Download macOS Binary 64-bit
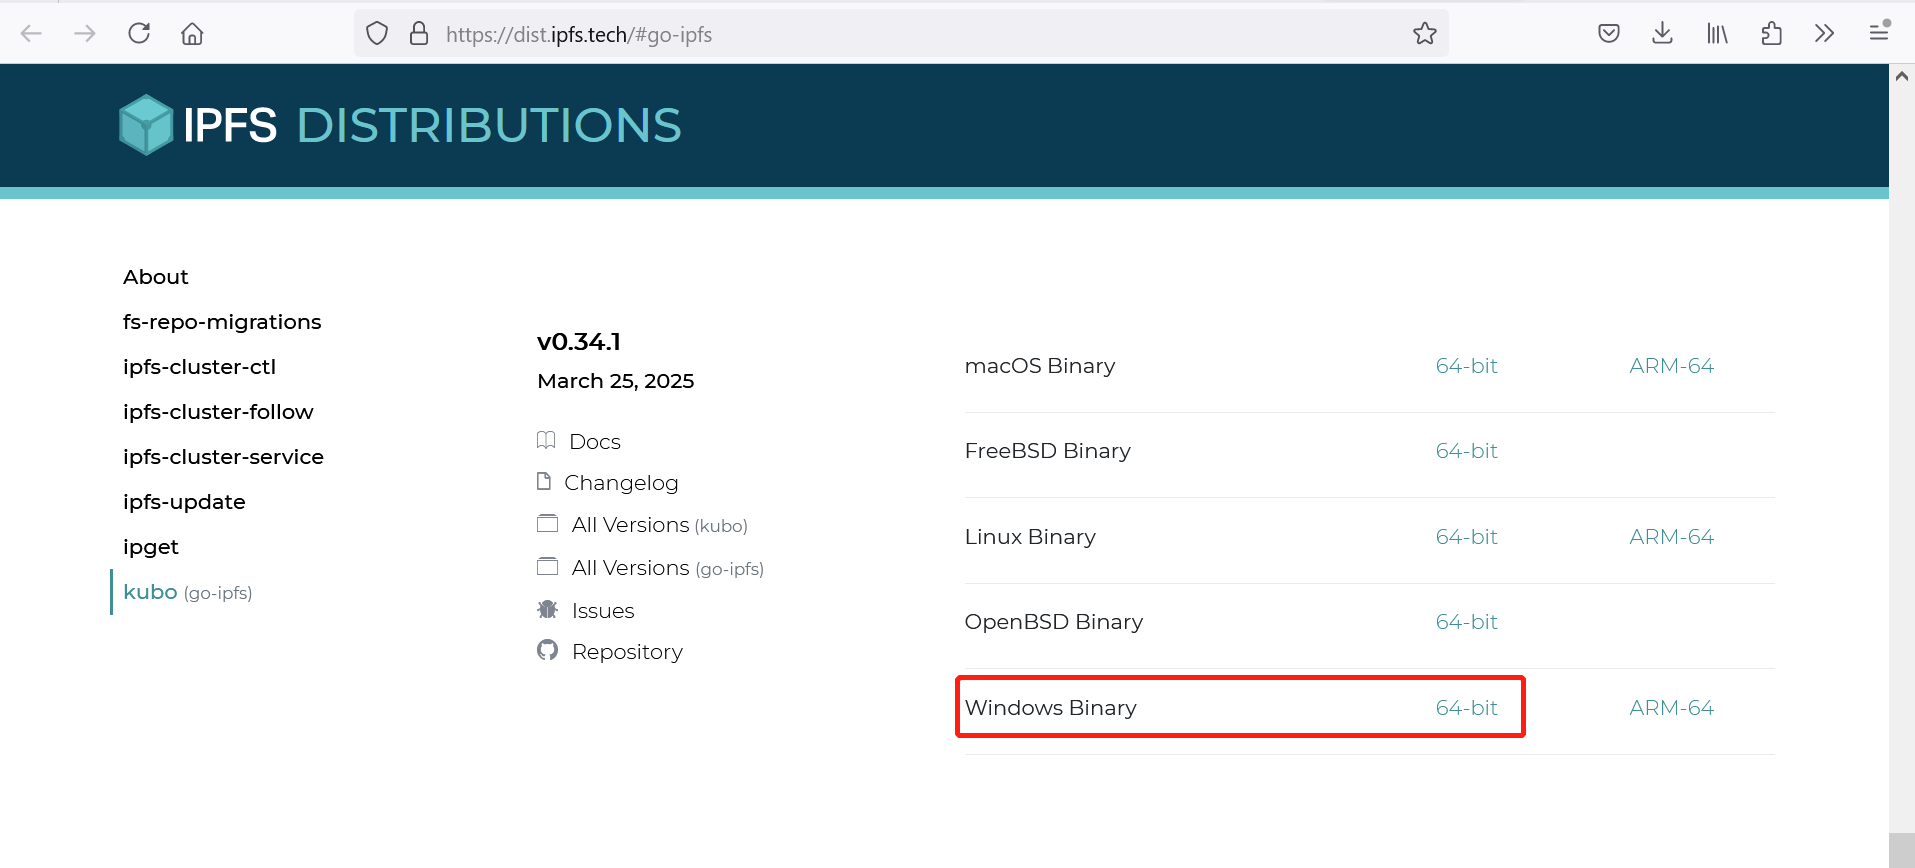1915x868 pixels. click(1466, 366)
